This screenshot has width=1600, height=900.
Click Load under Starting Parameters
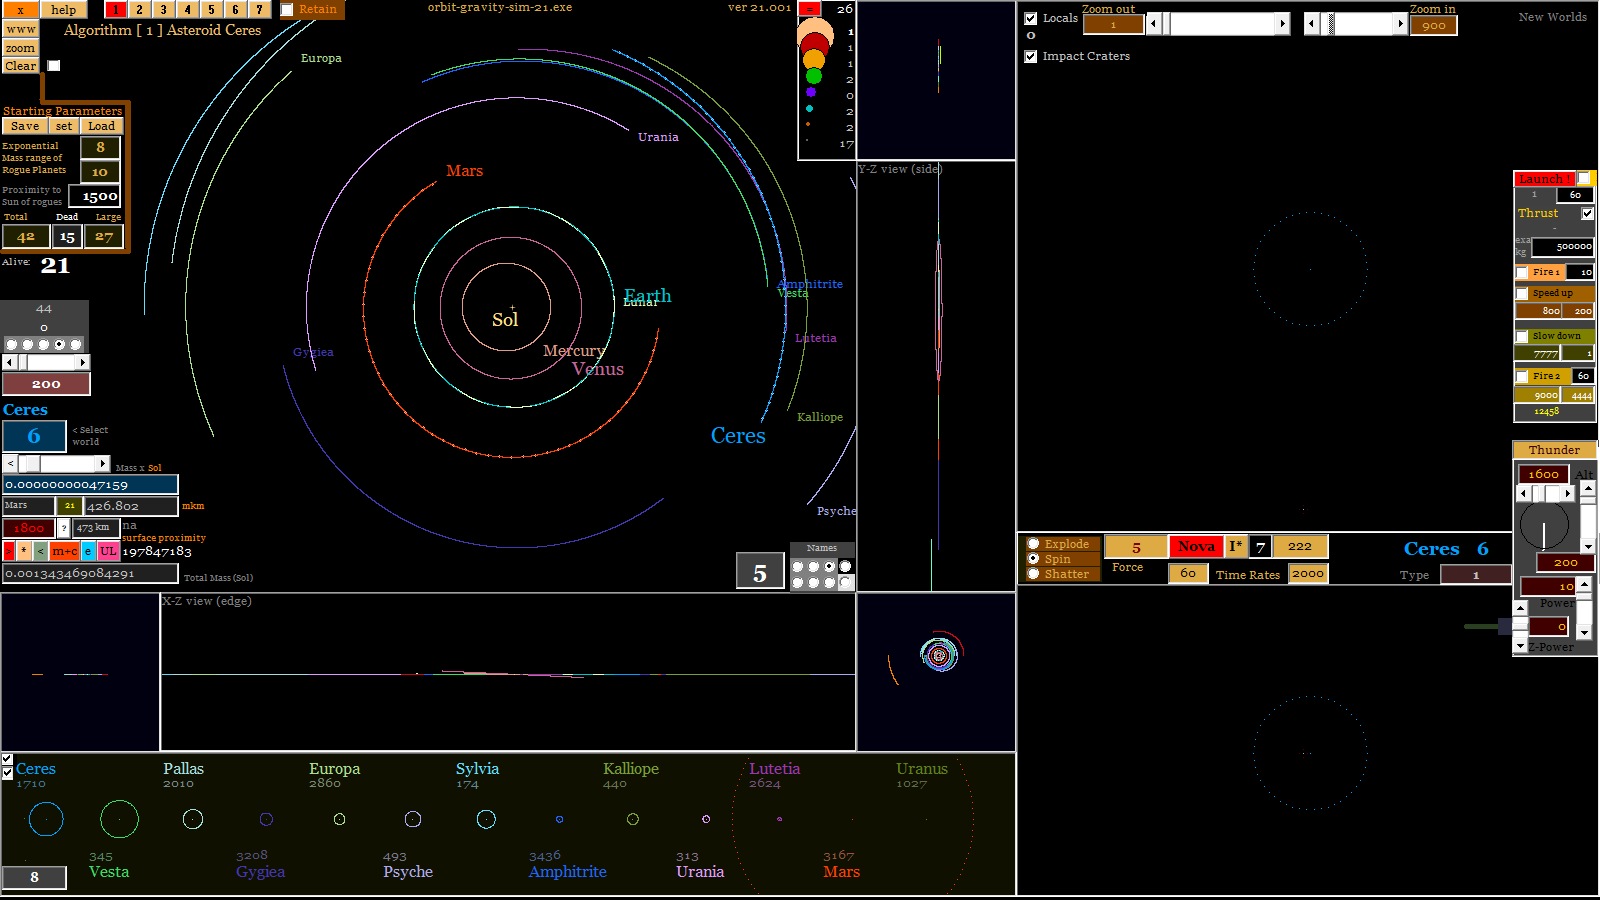tap(101, 127)
